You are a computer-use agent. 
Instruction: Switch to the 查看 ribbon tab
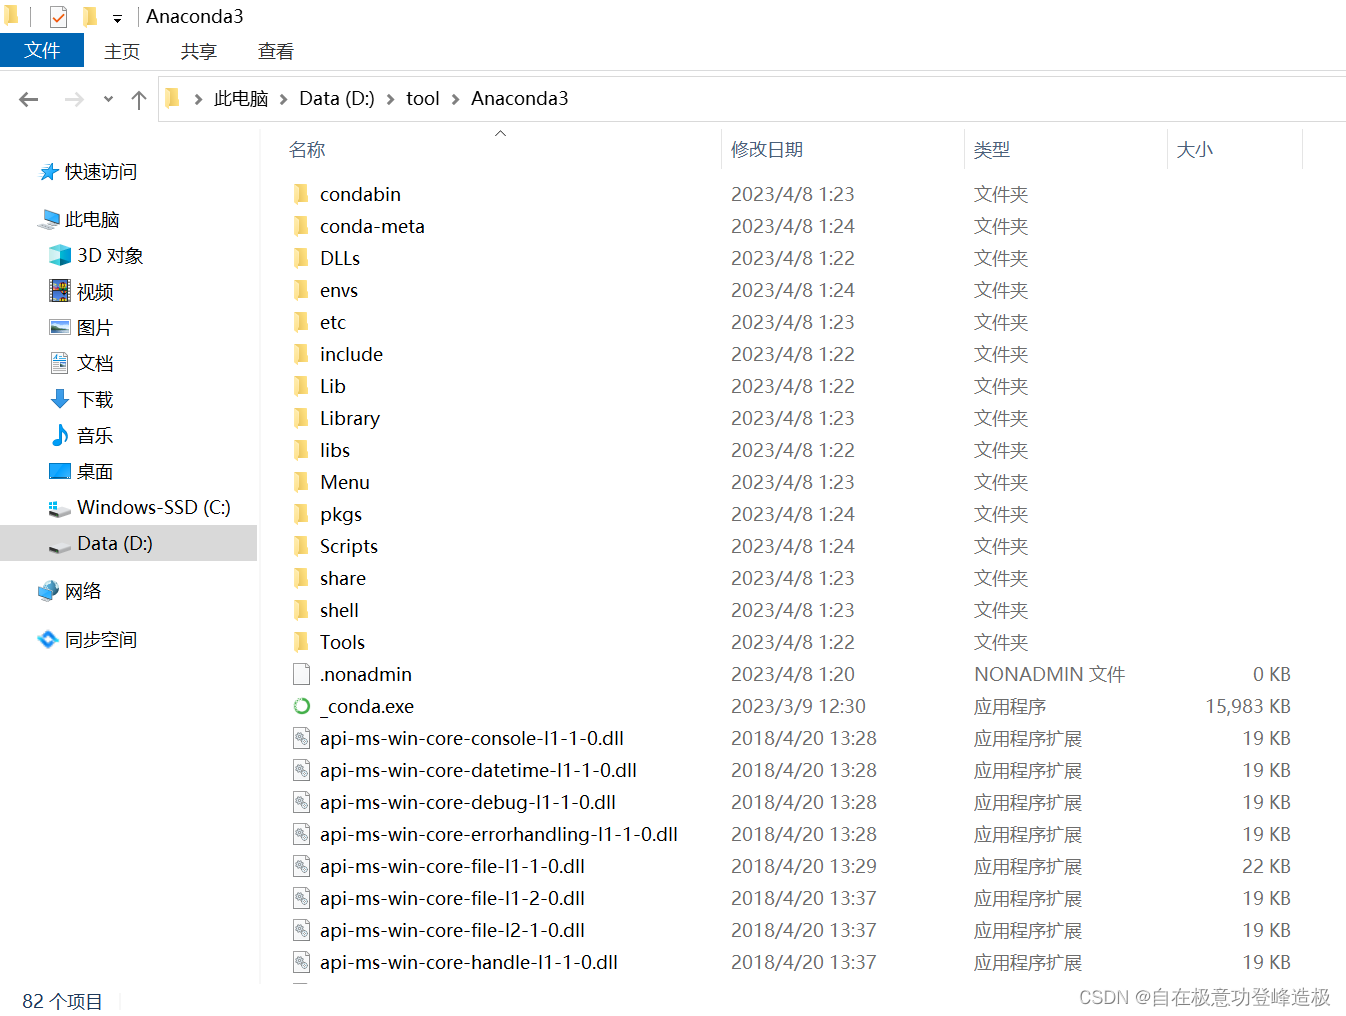point(276,51)
